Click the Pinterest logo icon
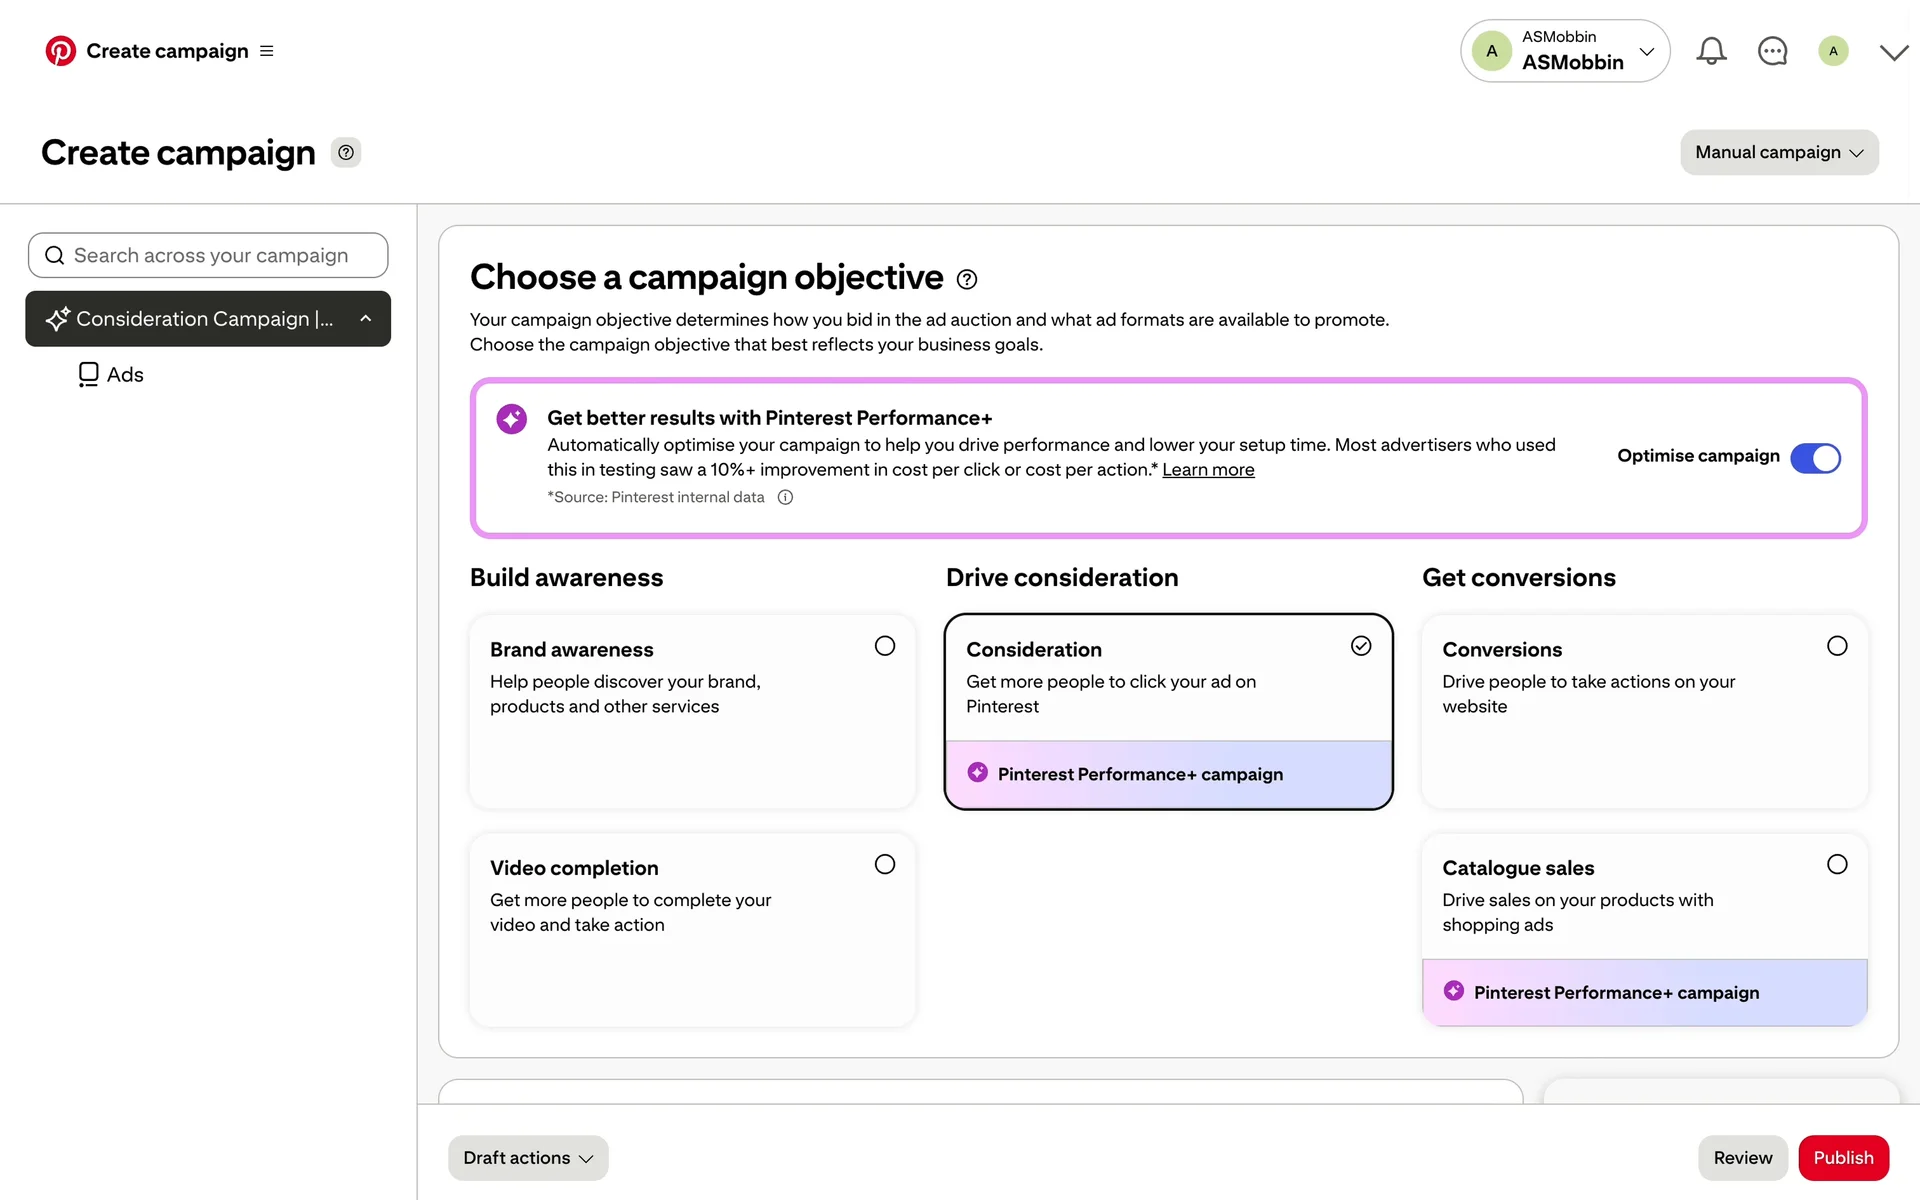This screenshot has width=1920, height=1200. pyautogui.click(x=60, y=51)
